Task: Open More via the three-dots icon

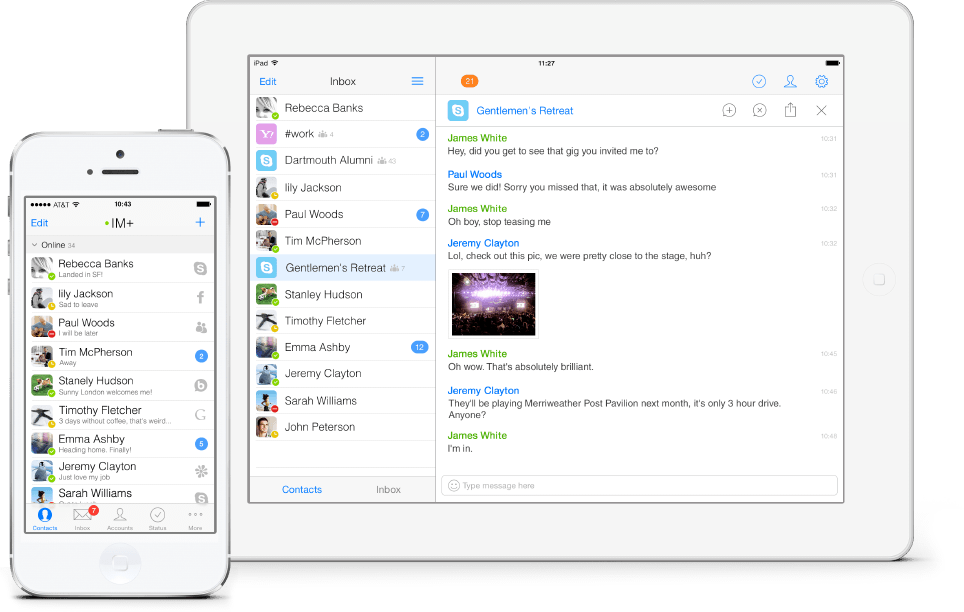Action: (x=195, y=515)
